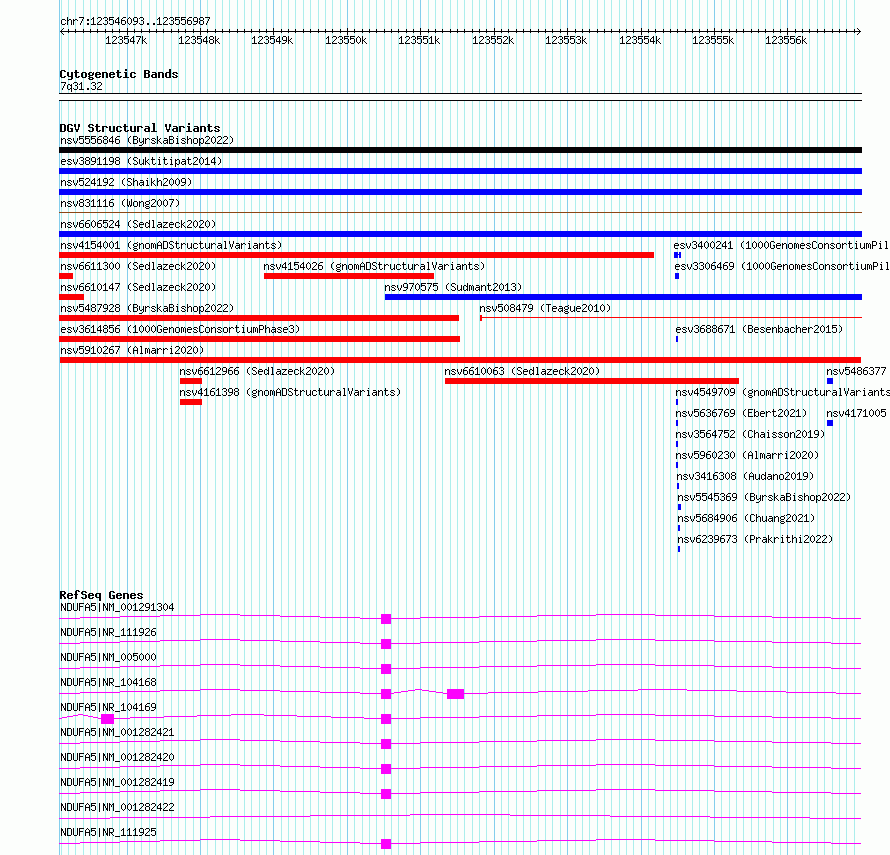Open NDUFA5|NR_104168 transcript label
This screenshot has height=855, width=890.
(x=108, y=682)
